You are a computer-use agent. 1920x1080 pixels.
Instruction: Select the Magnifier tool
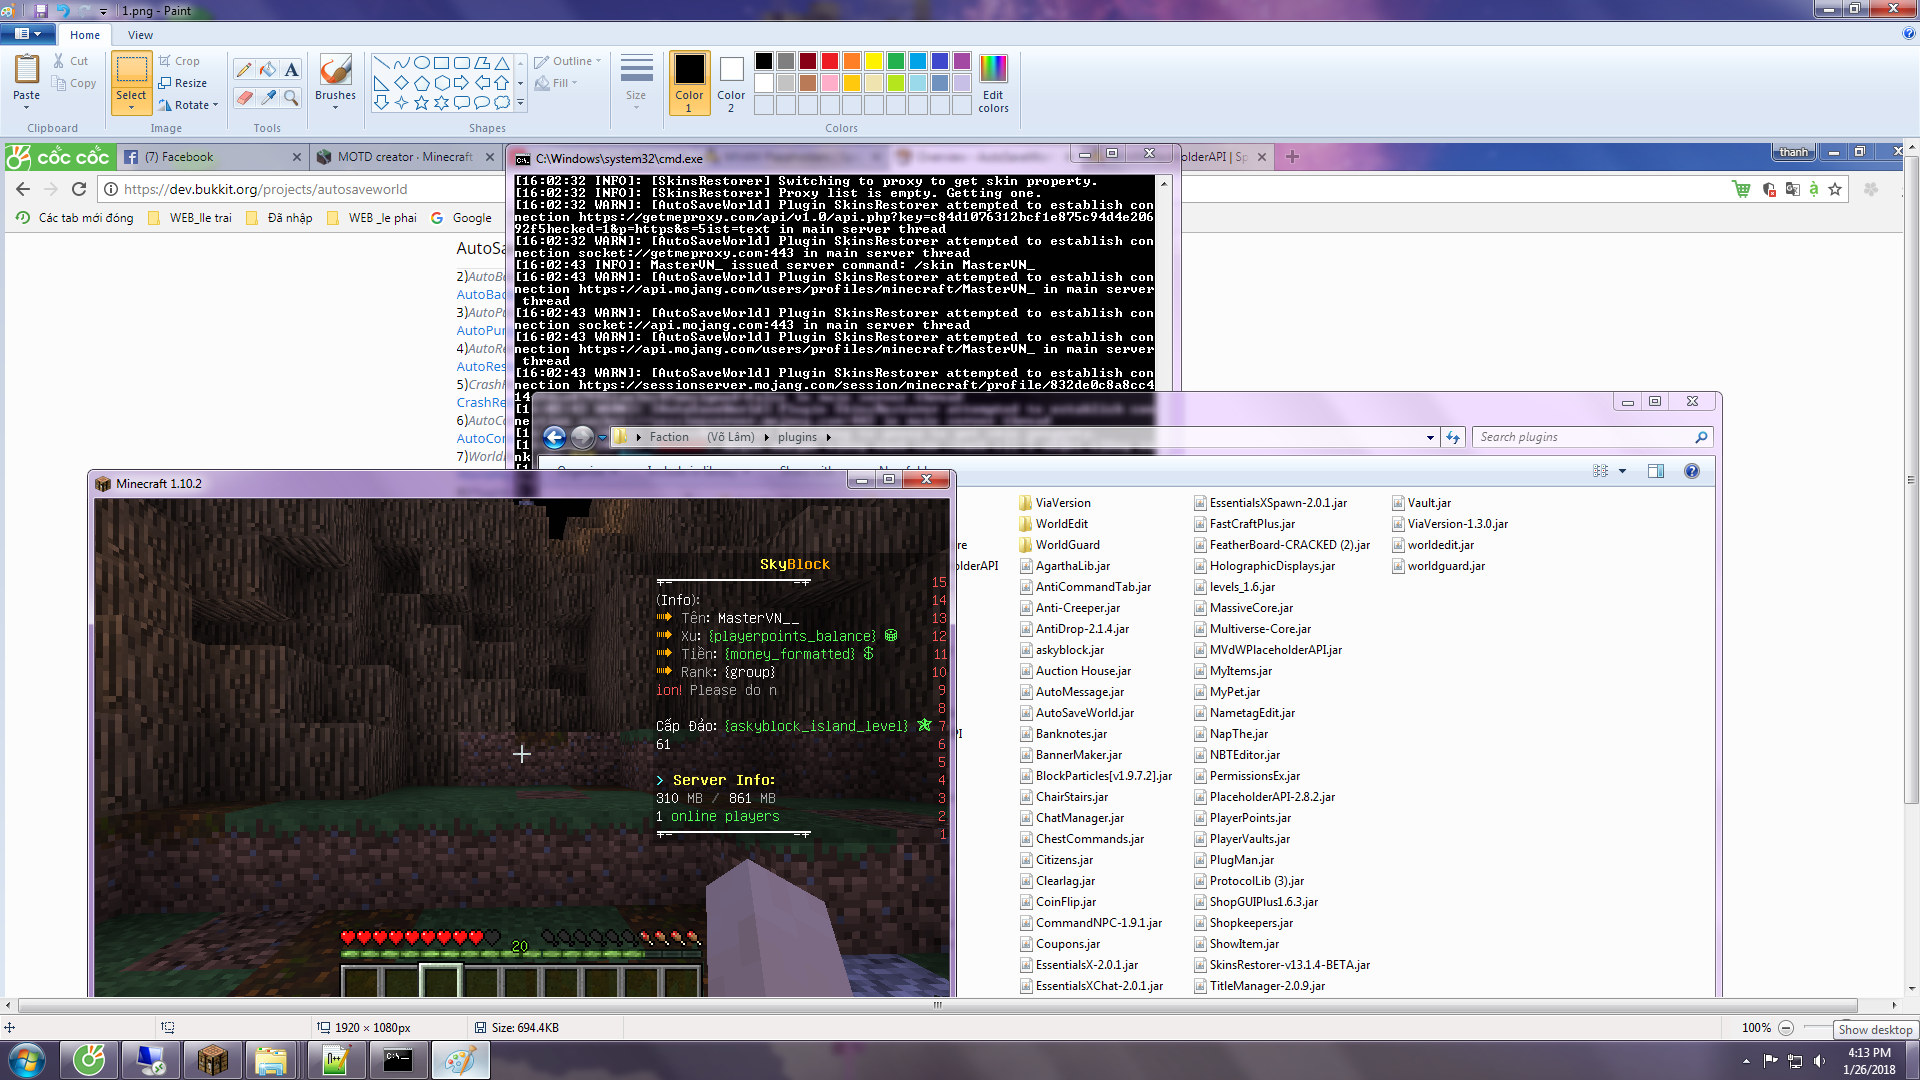pos(291,97)
